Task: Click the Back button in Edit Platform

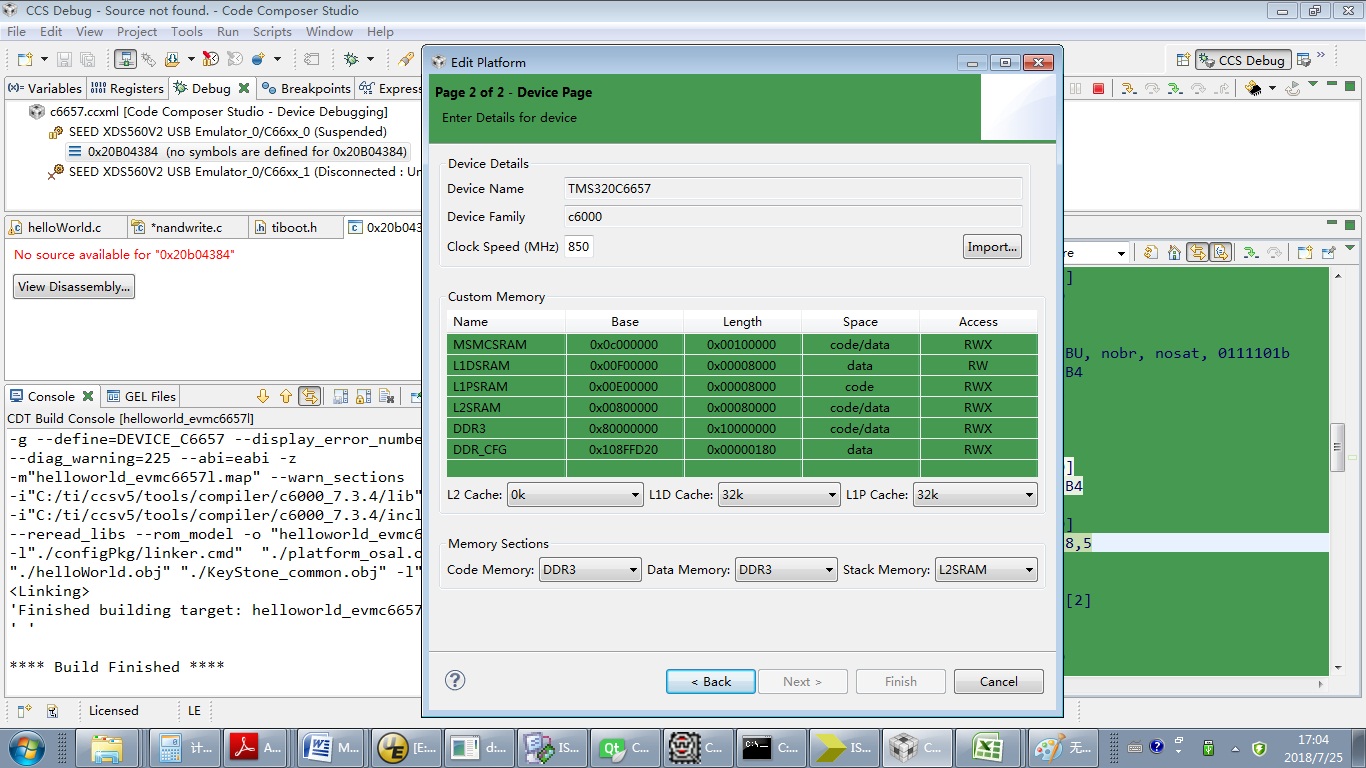Action: tap(711, 681)
